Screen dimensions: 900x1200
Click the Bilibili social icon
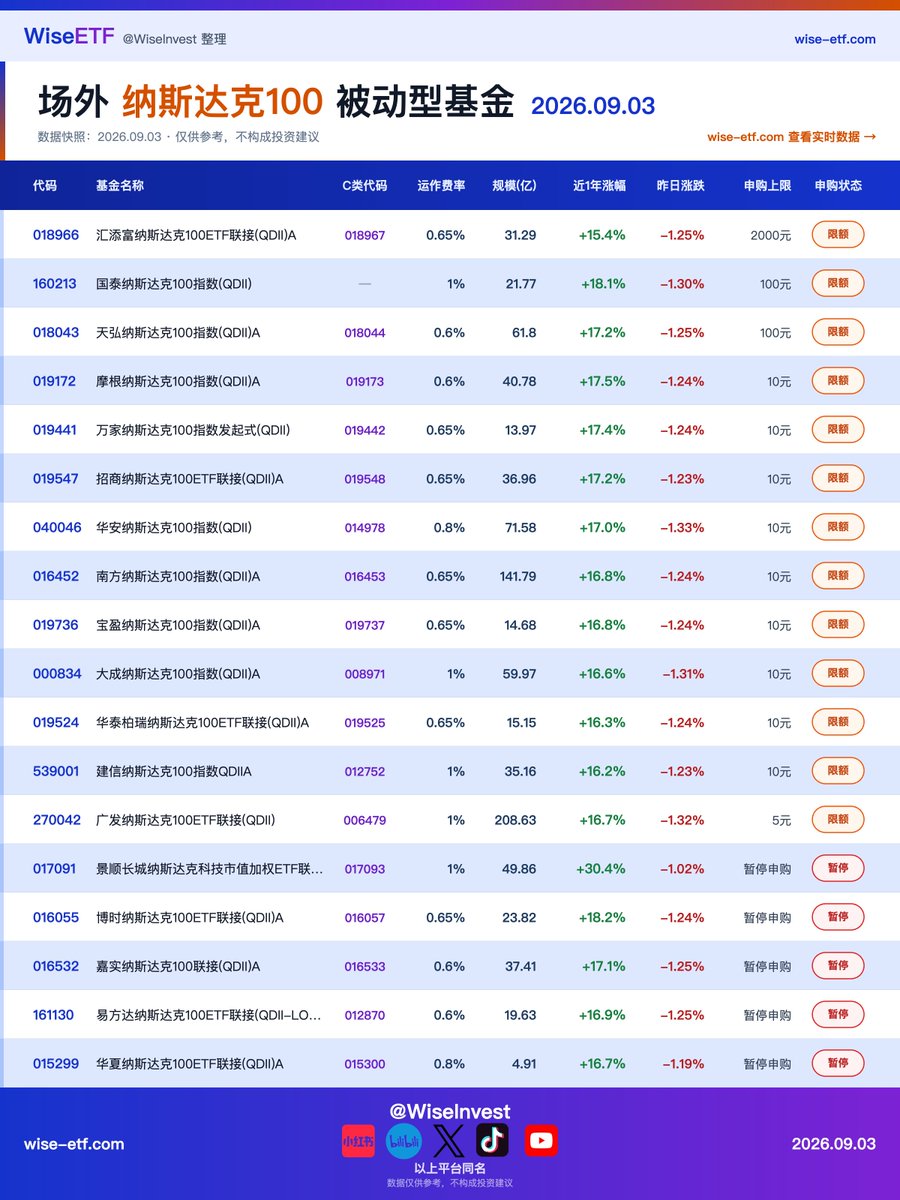404,1141
